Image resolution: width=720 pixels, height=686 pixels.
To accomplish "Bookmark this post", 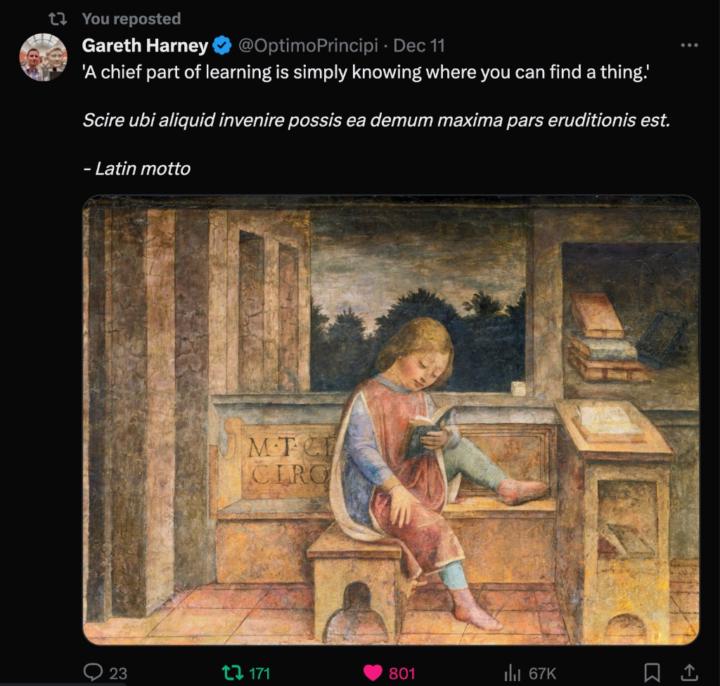I will [x=652, y=672].
